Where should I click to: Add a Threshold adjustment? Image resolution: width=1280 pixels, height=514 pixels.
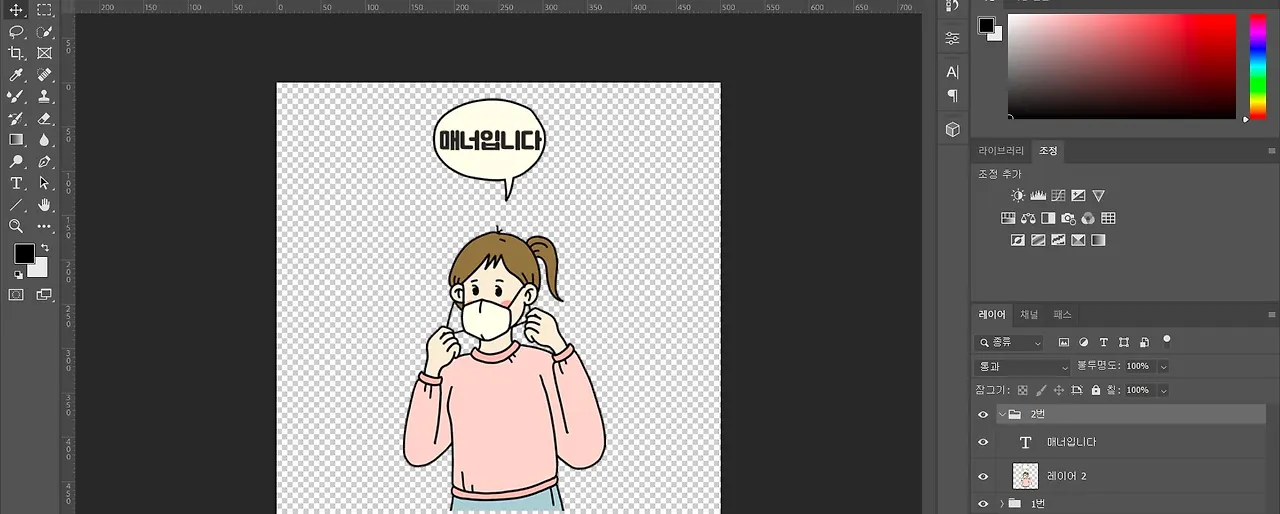point(1058,240)
